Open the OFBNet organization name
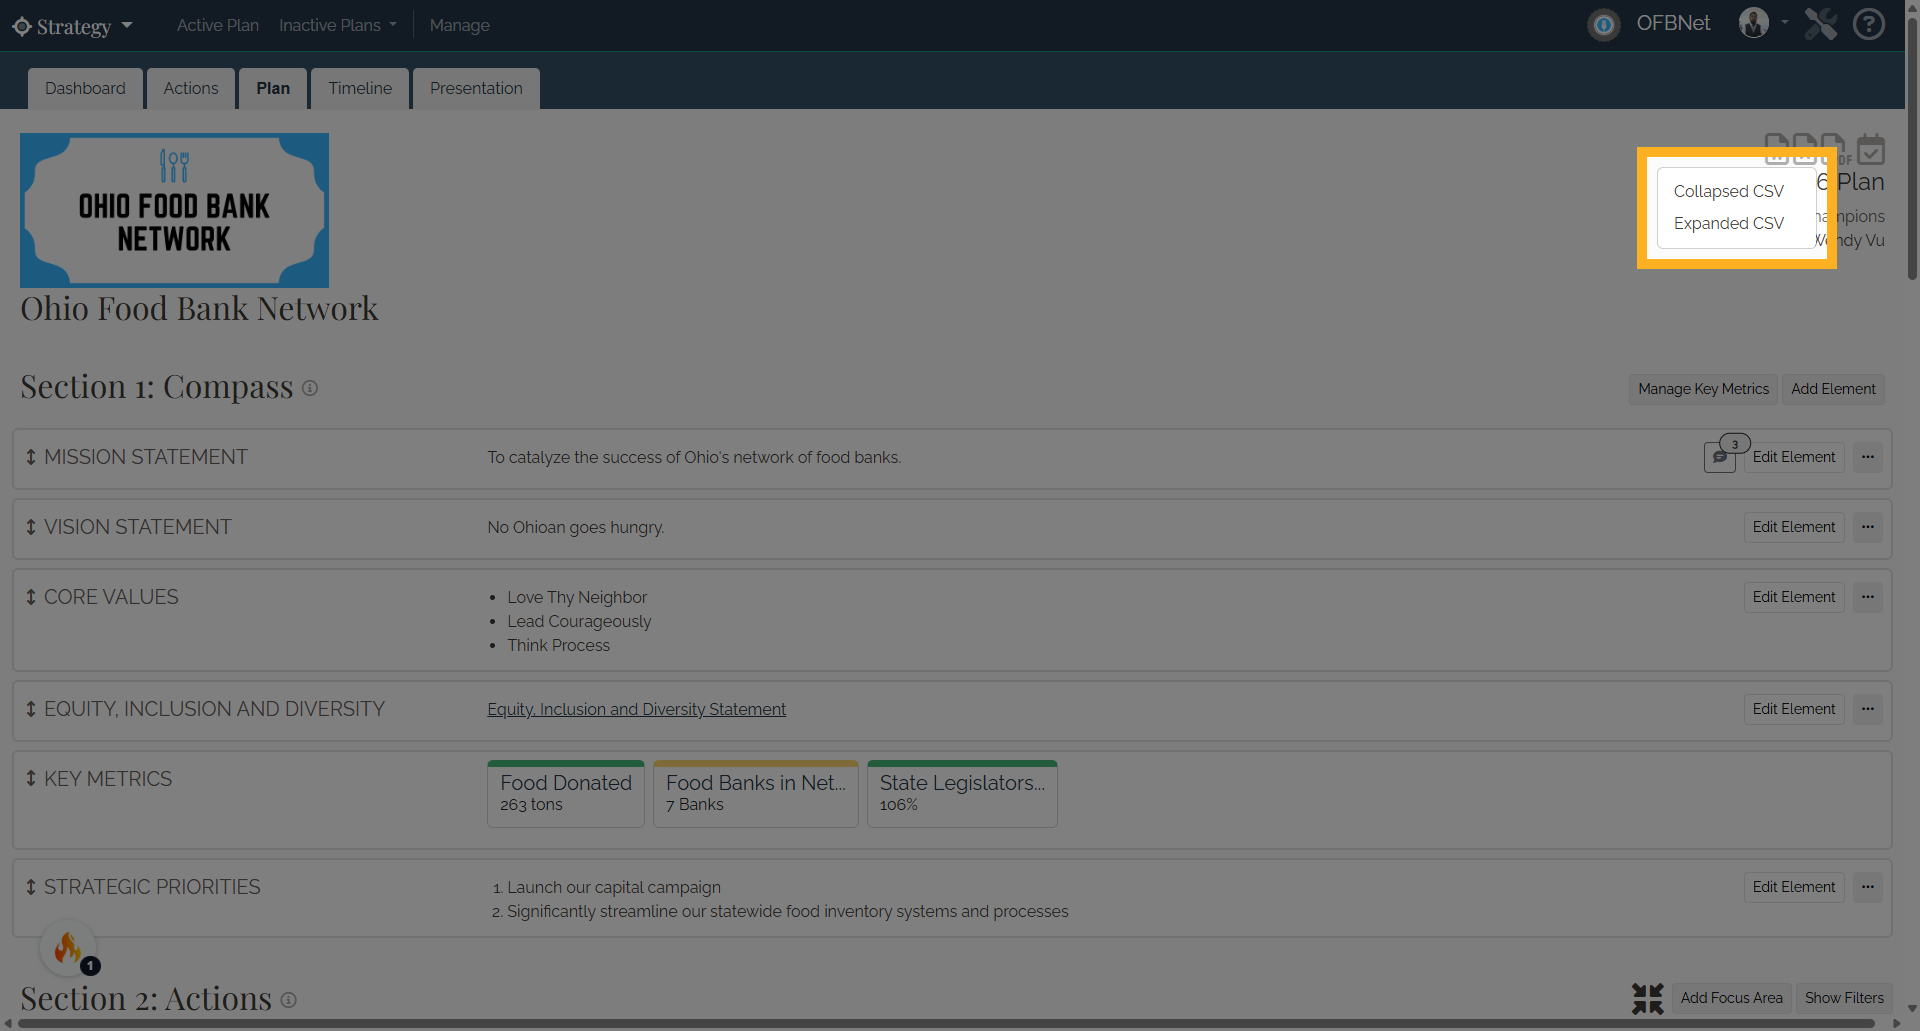 (x=1673, y=23)
